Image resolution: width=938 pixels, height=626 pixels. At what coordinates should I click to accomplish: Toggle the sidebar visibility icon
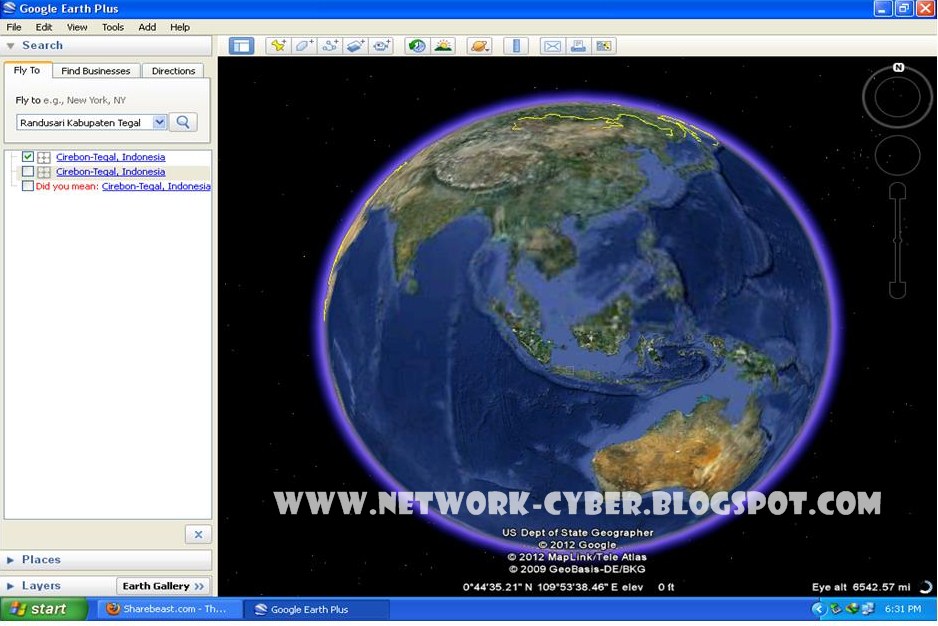[243, 45]
